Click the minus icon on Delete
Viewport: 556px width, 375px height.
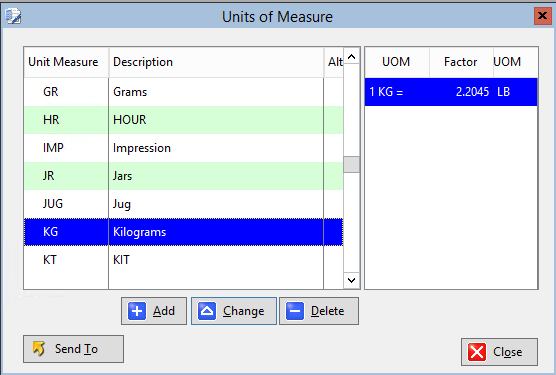pos(295,311)
